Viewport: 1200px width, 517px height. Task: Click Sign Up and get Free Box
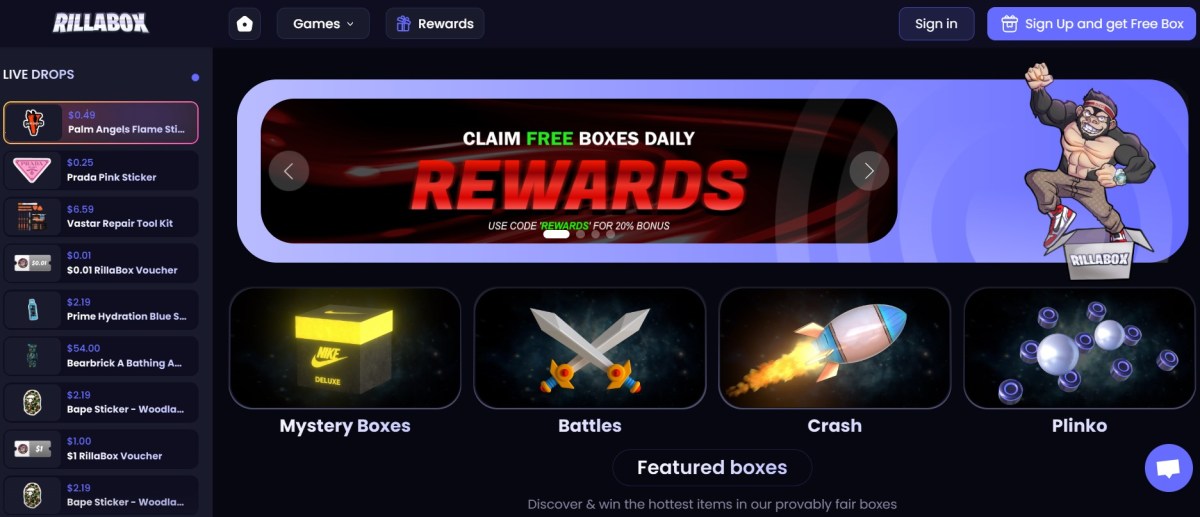1091,24
